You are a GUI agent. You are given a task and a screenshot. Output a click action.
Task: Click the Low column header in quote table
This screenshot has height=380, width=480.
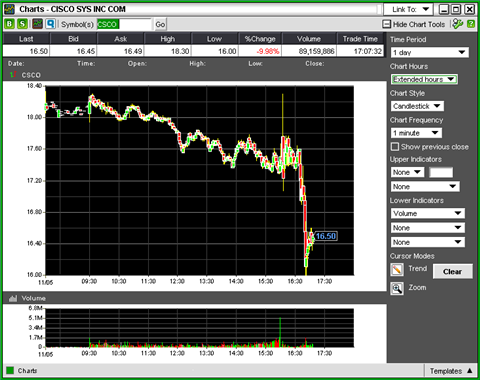pyautogui.click(x=214, y=39)
